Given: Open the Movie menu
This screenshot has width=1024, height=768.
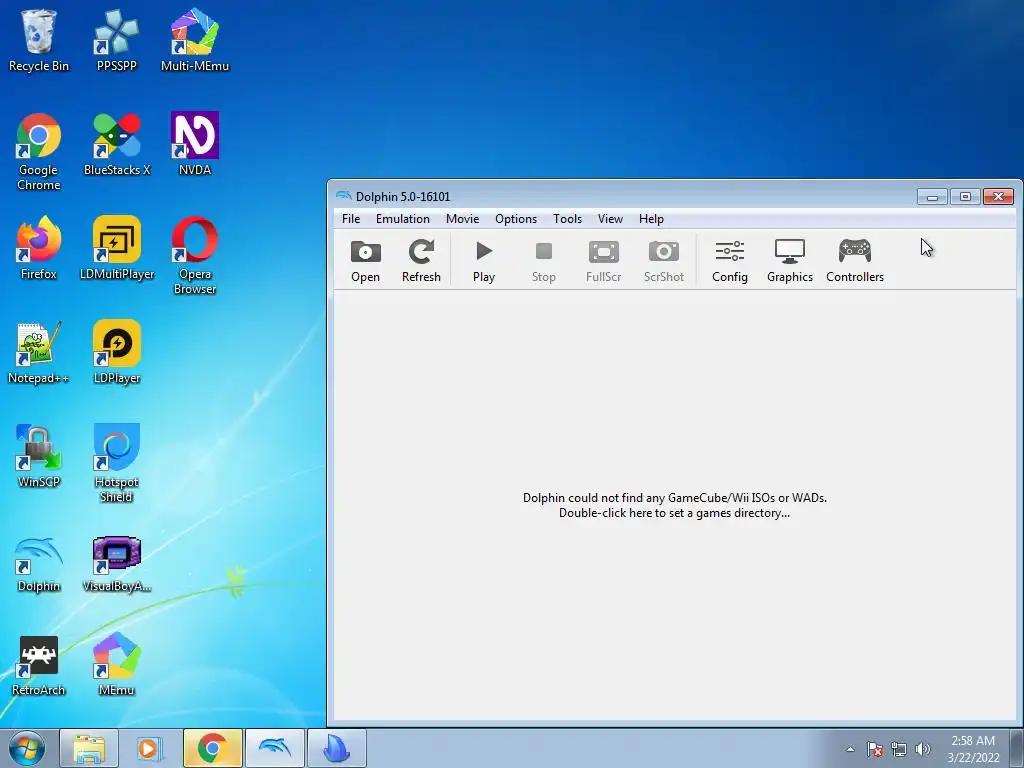Looking at the screenshot, I should [462, 219].
